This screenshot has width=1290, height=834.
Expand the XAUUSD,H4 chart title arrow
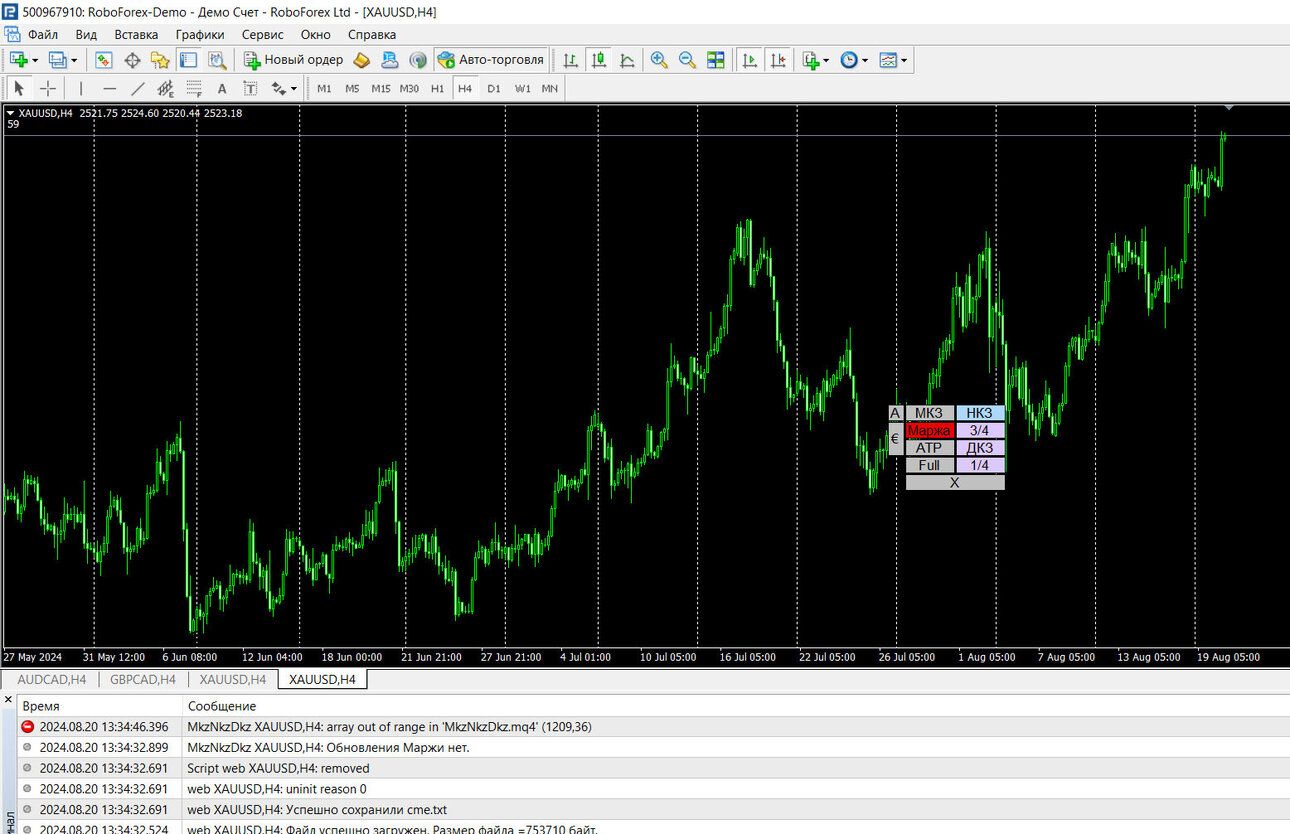[11, 113]
